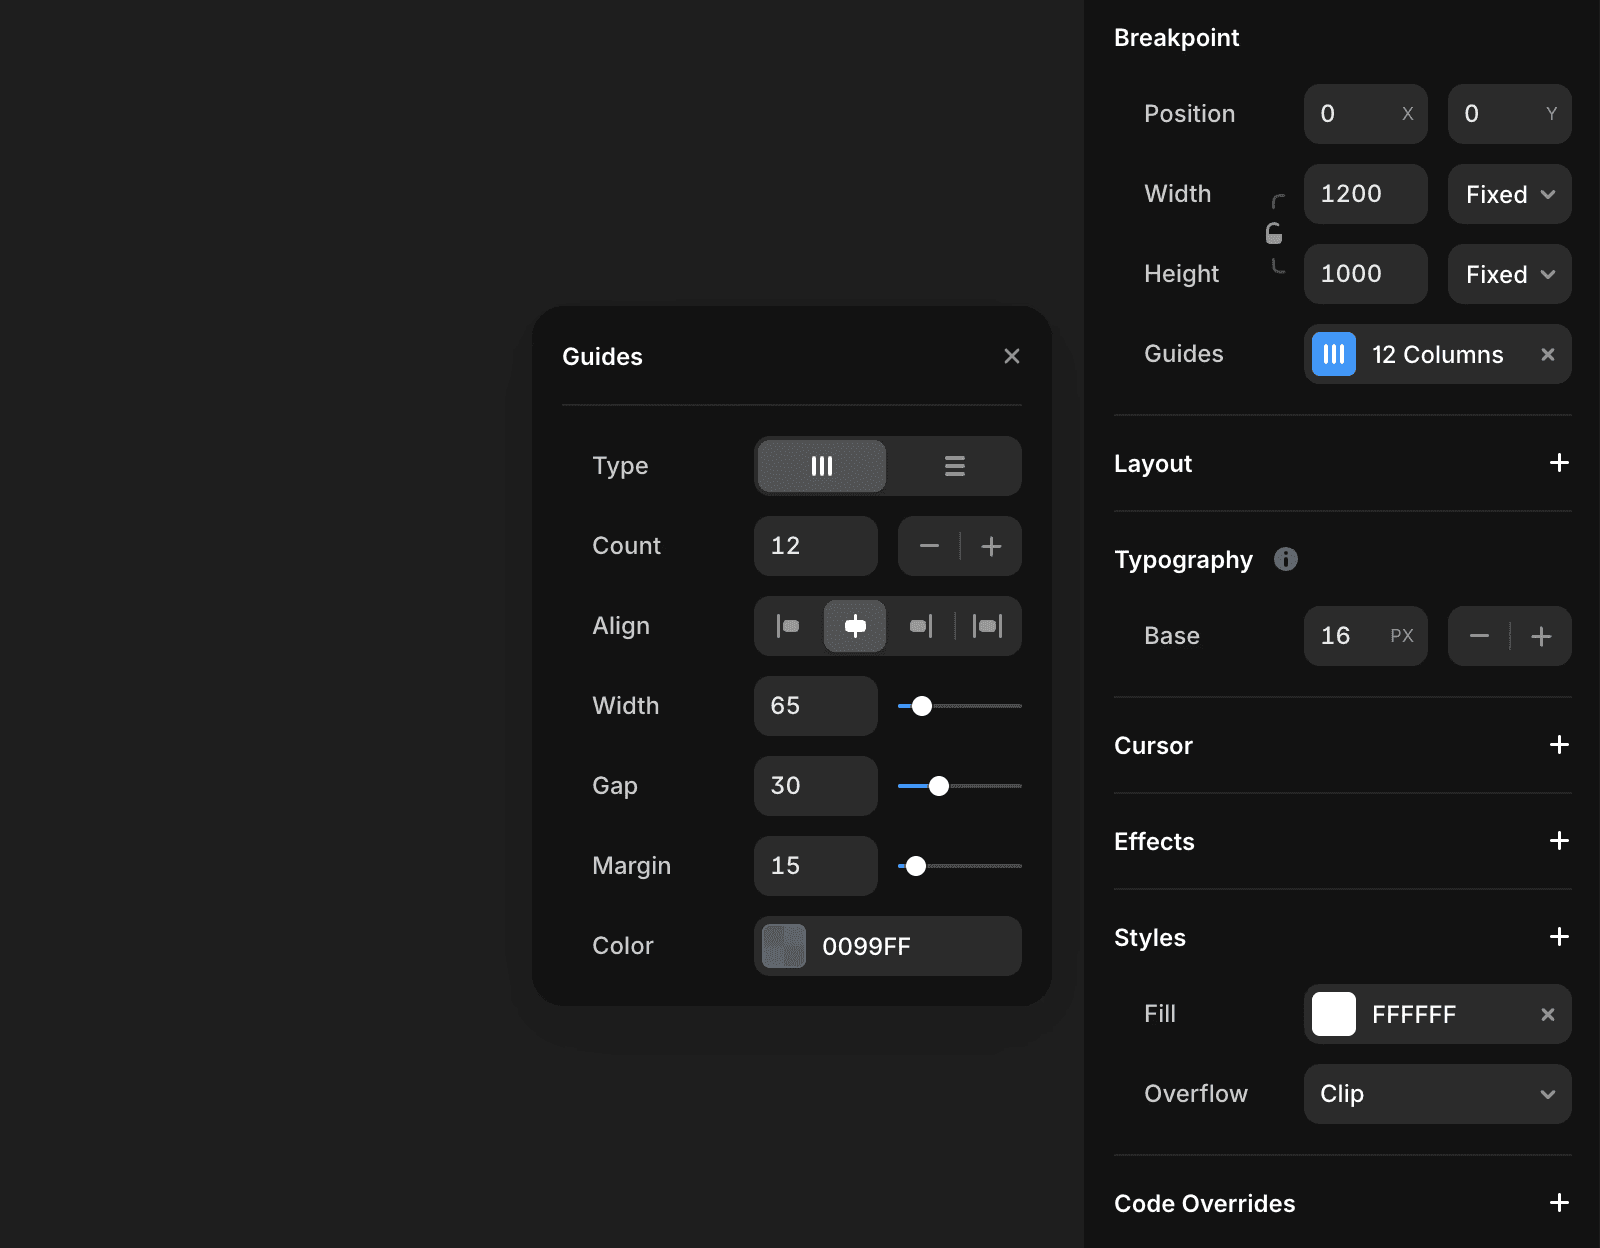
Task: Select center alignment for guides
Action: 855,626
